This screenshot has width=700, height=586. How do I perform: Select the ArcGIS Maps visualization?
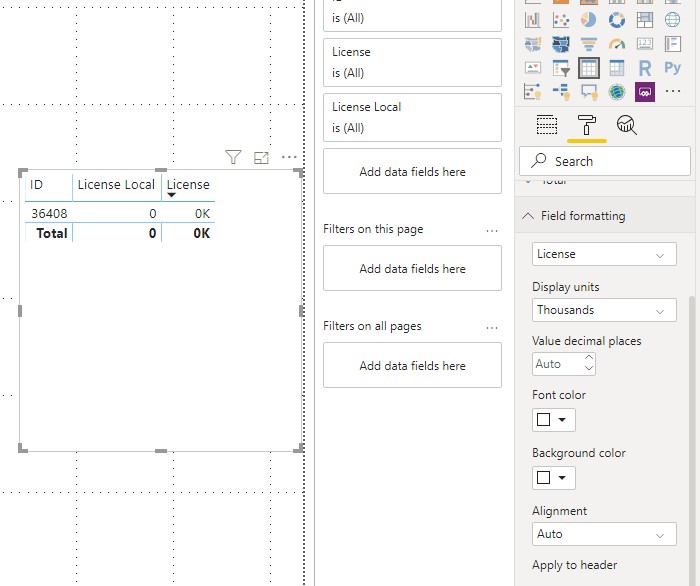tap(617, 92)
